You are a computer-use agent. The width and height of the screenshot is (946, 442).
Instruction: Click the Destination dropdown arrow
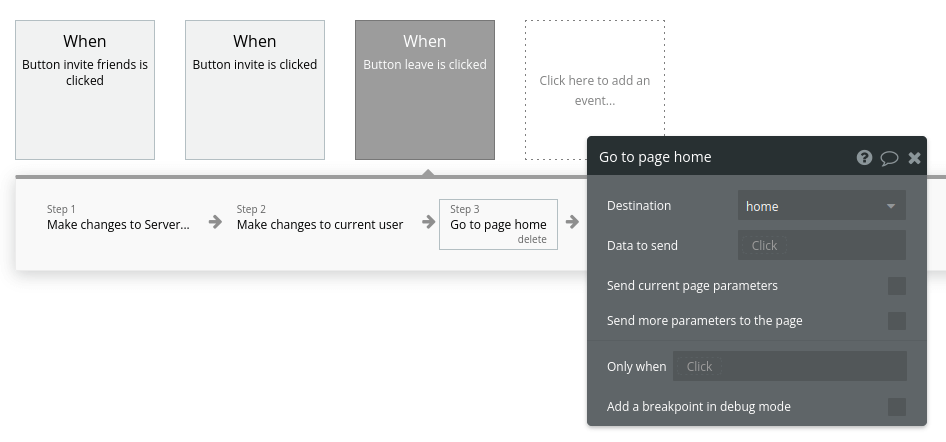point(890,207)
